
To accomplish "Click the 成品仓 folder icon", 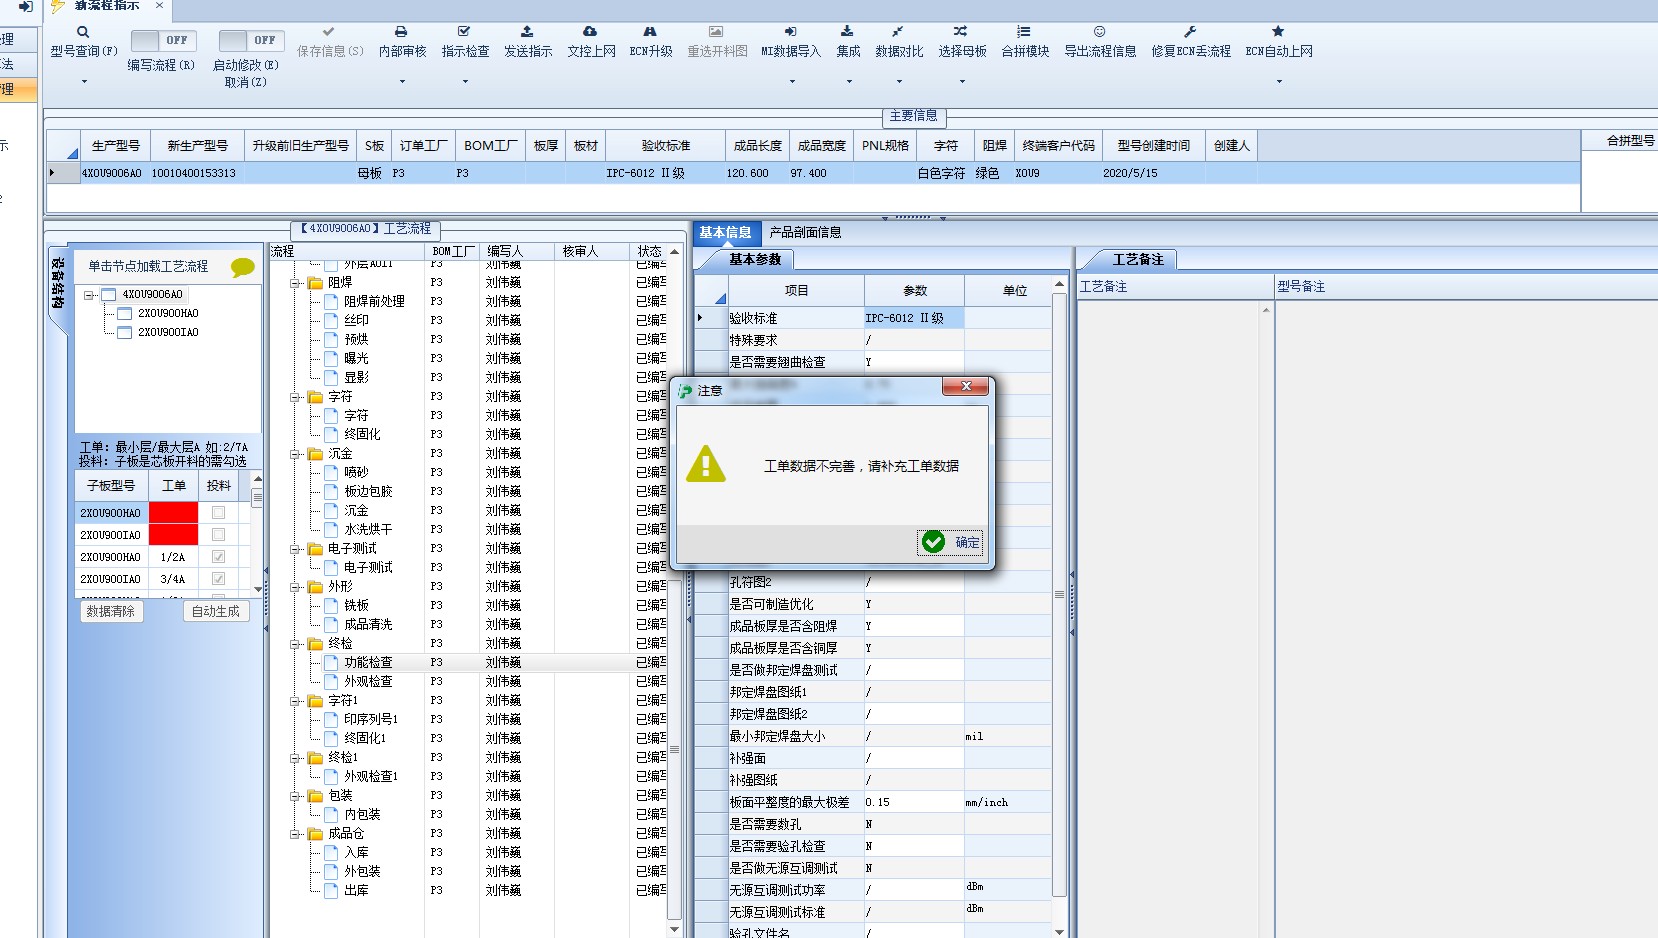I will (316, 834).
